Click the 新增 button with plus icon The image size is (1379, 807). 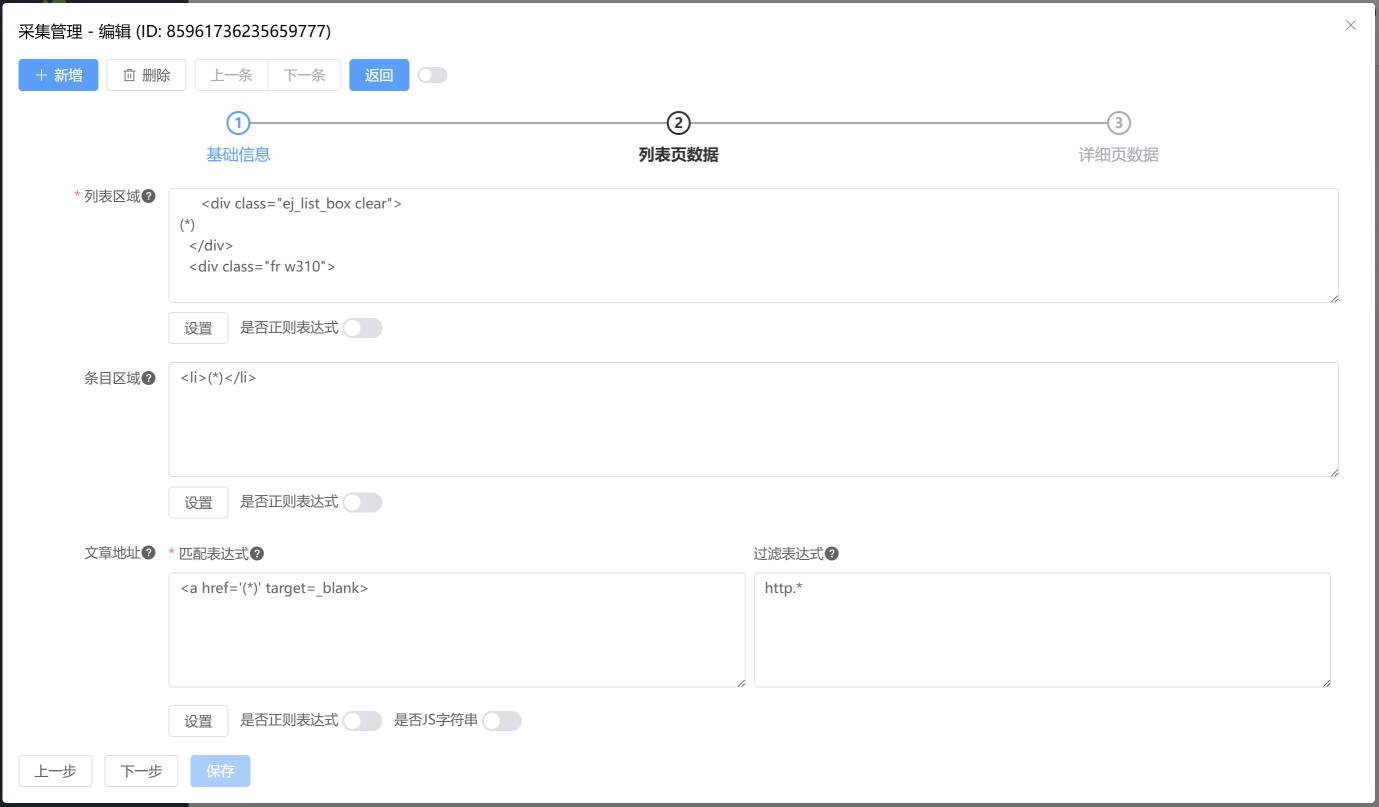pyautogui.click(x=58, y=75)
